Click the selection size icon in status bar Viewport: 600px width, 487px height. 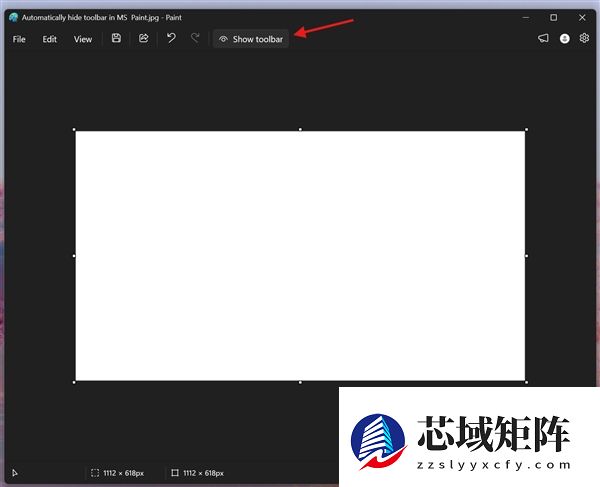point(95,473)
